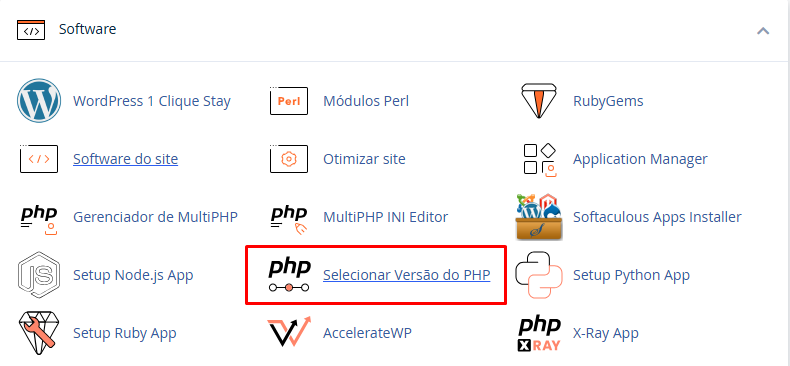Click the Python logo icon

point(539,275)
